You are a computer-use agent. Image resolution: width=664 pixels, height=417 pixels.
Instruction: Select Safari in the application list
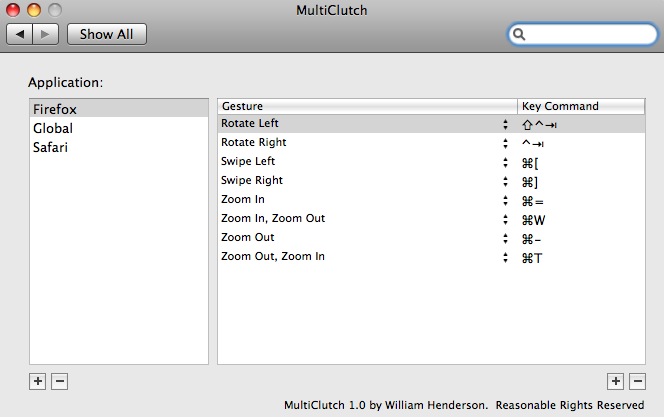[x=50, y=147]
